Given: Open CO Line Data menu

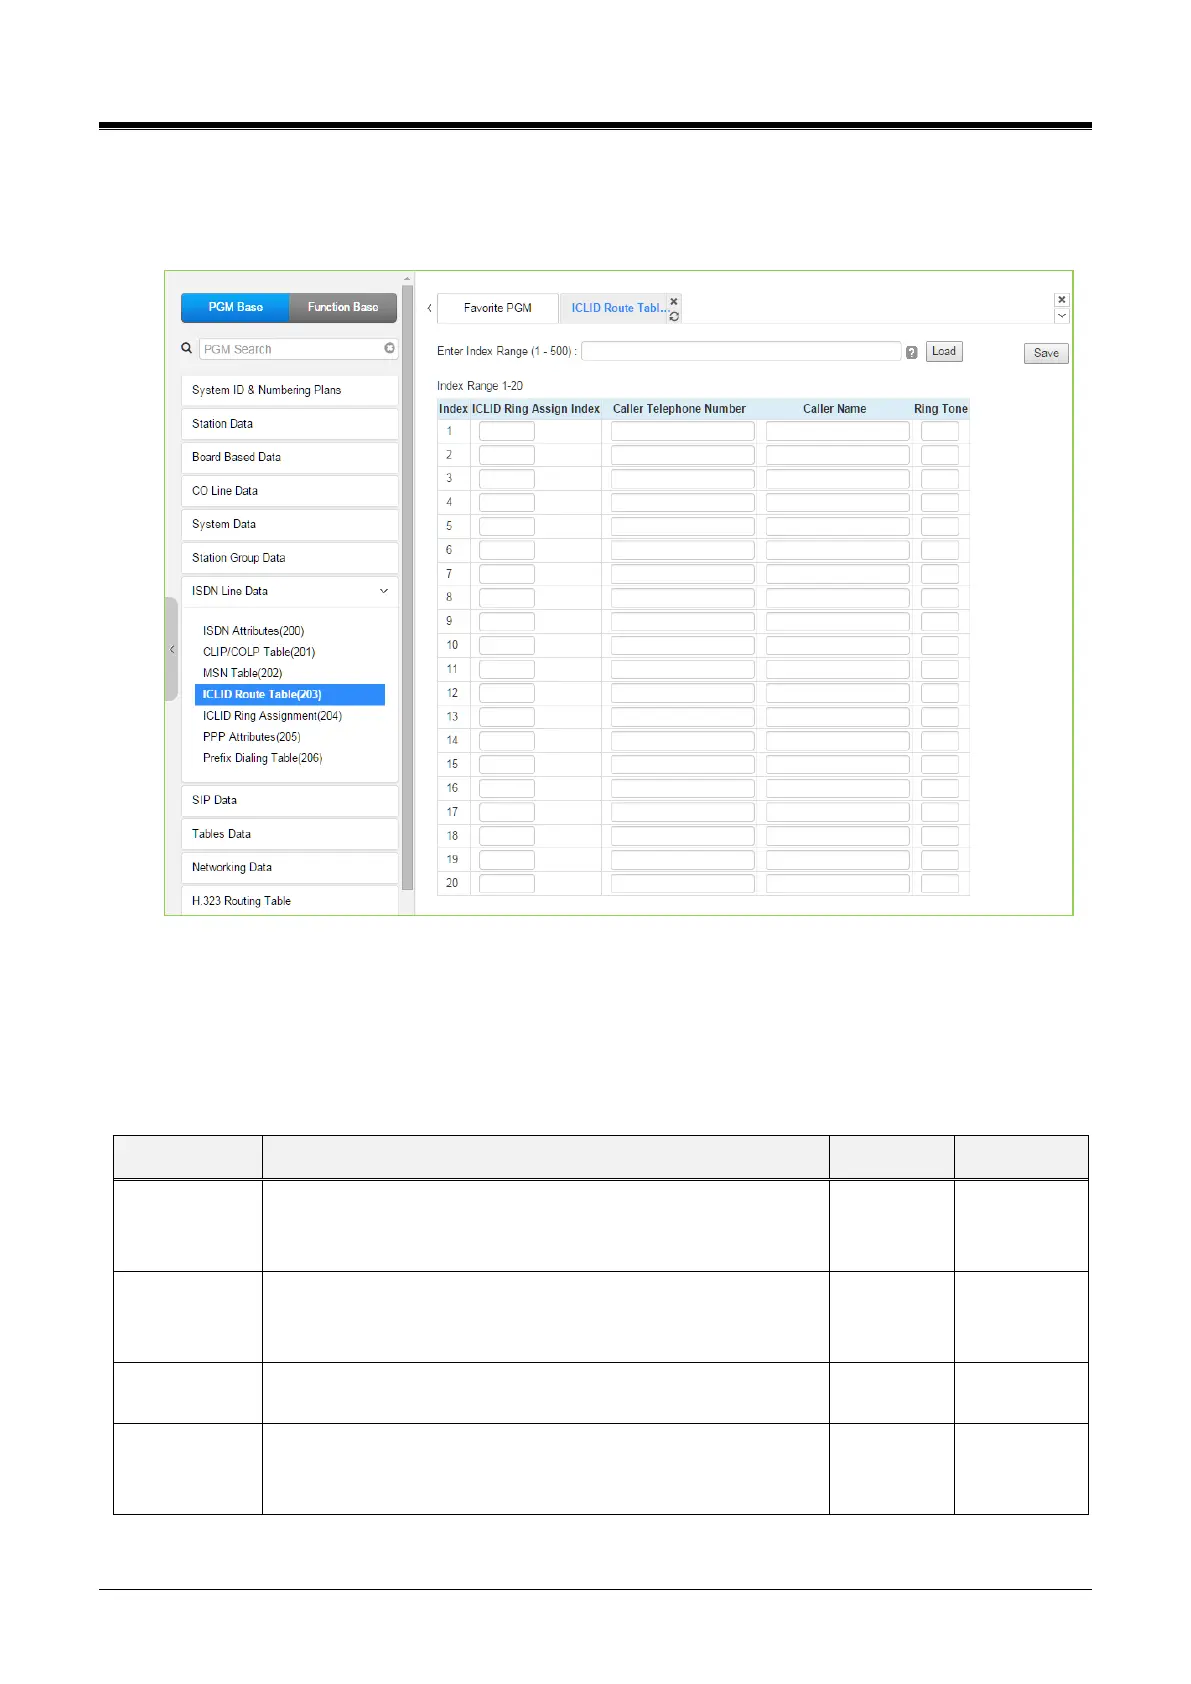Looking at the screenshot, I should pyautogui.click(x=290, y=491).
